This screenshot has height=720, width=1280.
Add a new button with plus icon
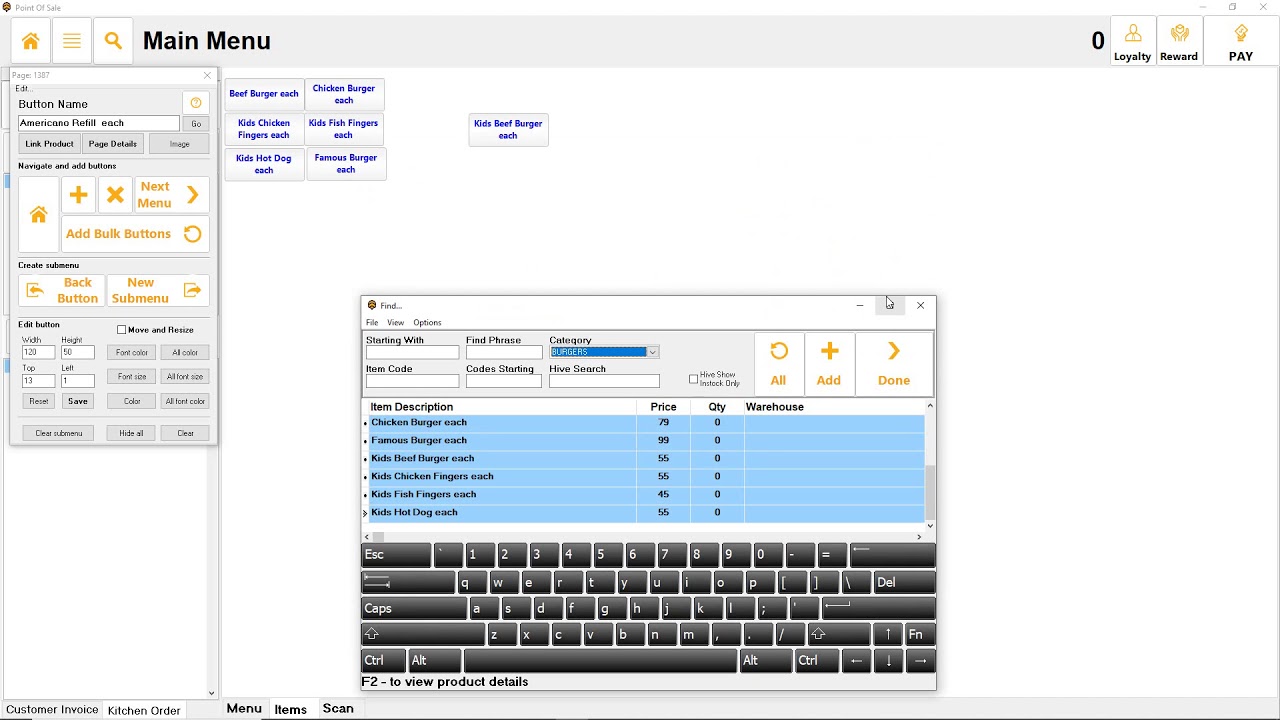tap(78, 194)
